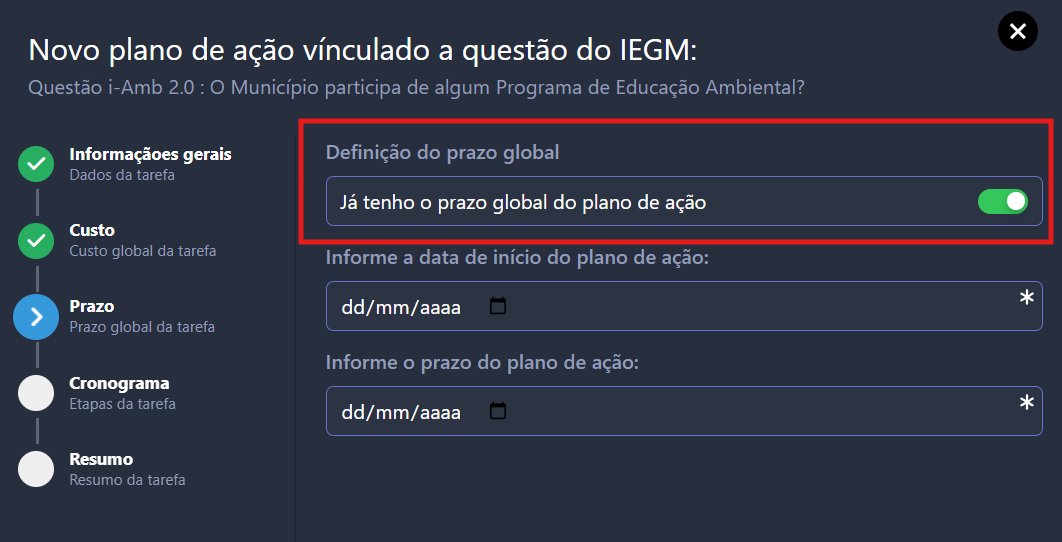Select the blue arrow icon for Prazo step
This screenshot has width=1062, height=542.
coord(36,316)
